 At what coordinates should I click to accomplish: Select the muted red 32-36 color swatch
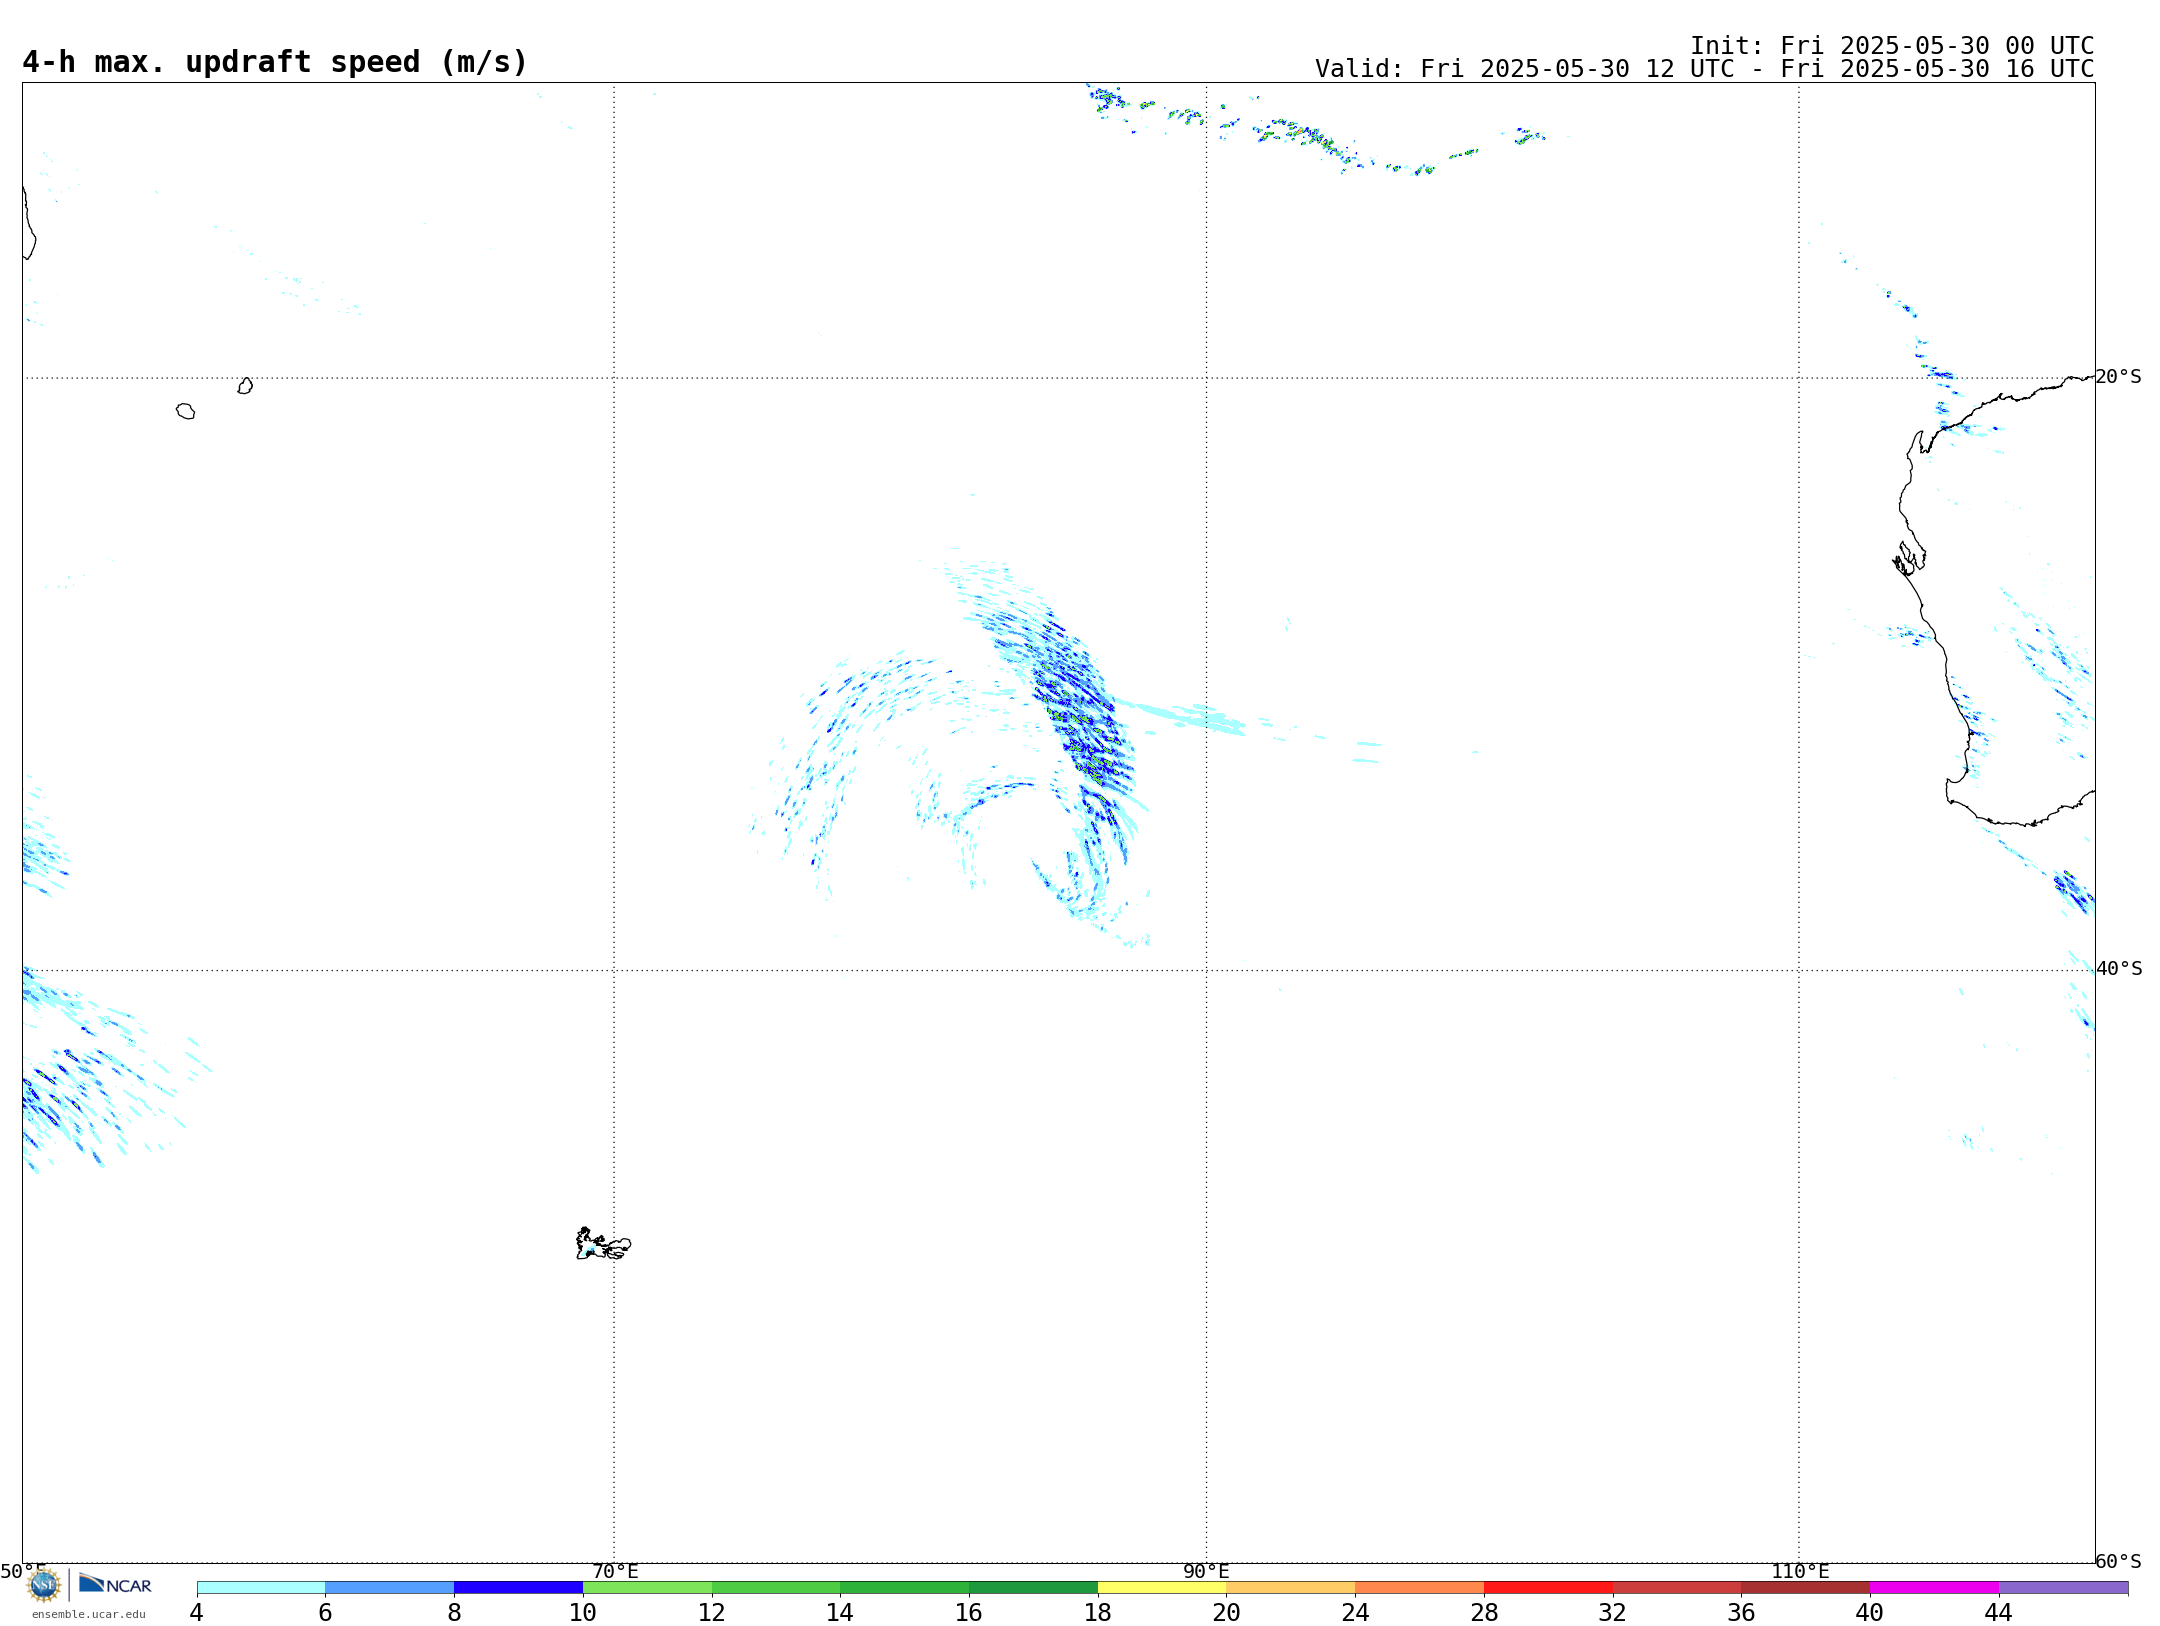[x=1677, y=1587]
